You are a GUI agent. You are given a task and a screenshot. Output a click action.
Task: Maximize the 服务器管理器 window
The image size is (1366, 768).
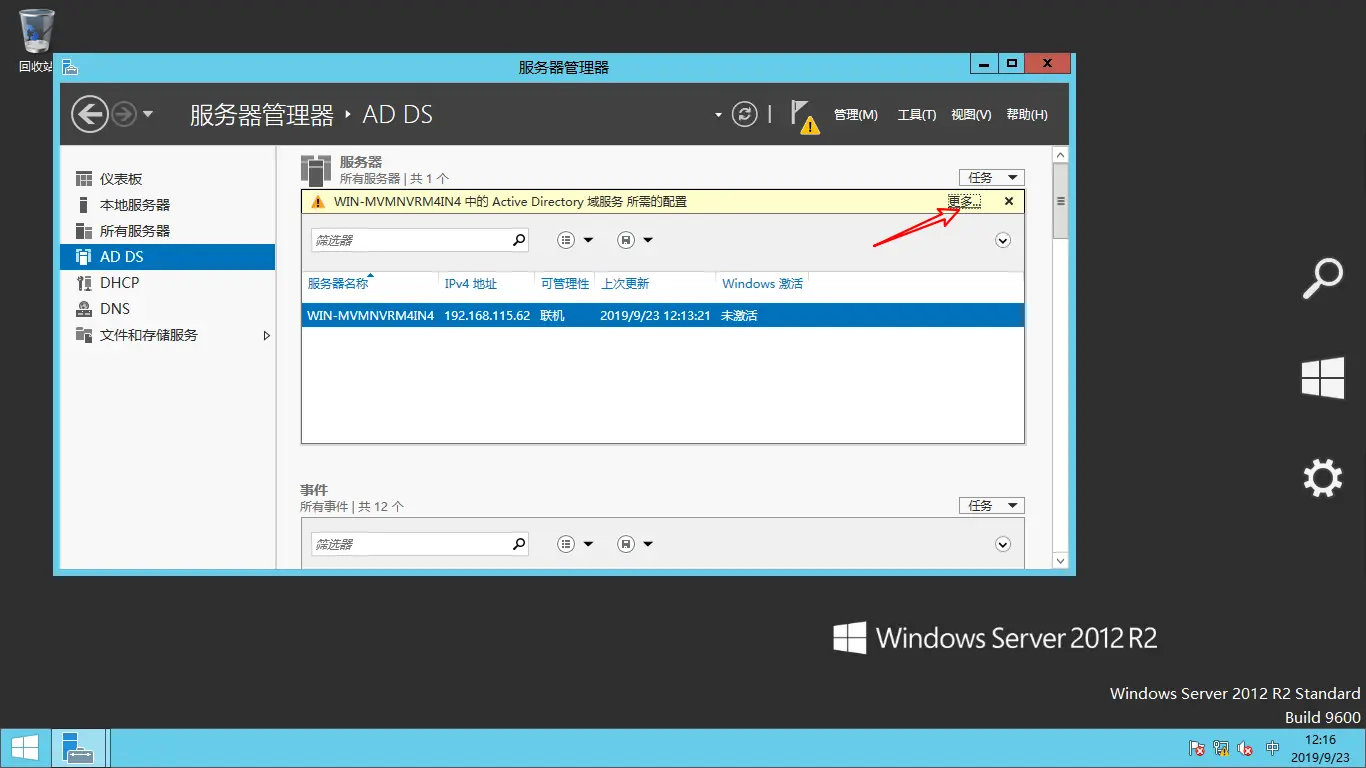point(1011,64)
